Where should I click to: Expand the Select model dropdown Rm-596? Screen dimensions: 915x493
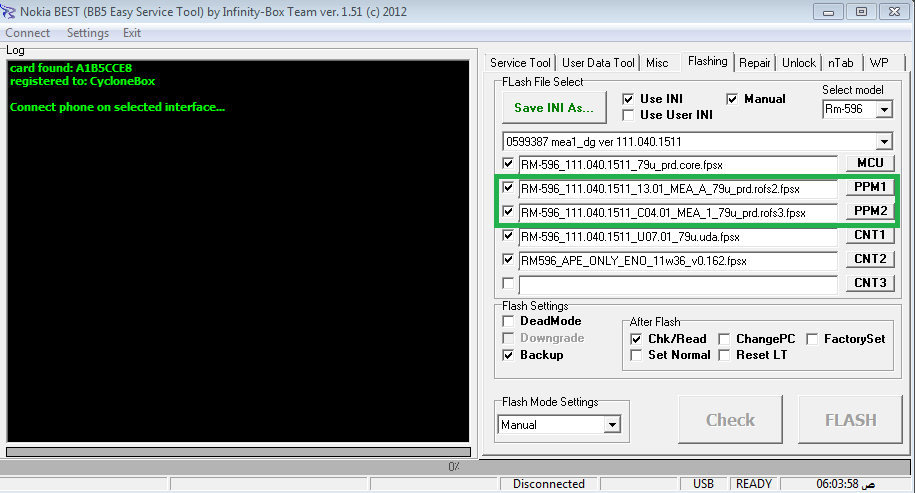click(885, 109)
